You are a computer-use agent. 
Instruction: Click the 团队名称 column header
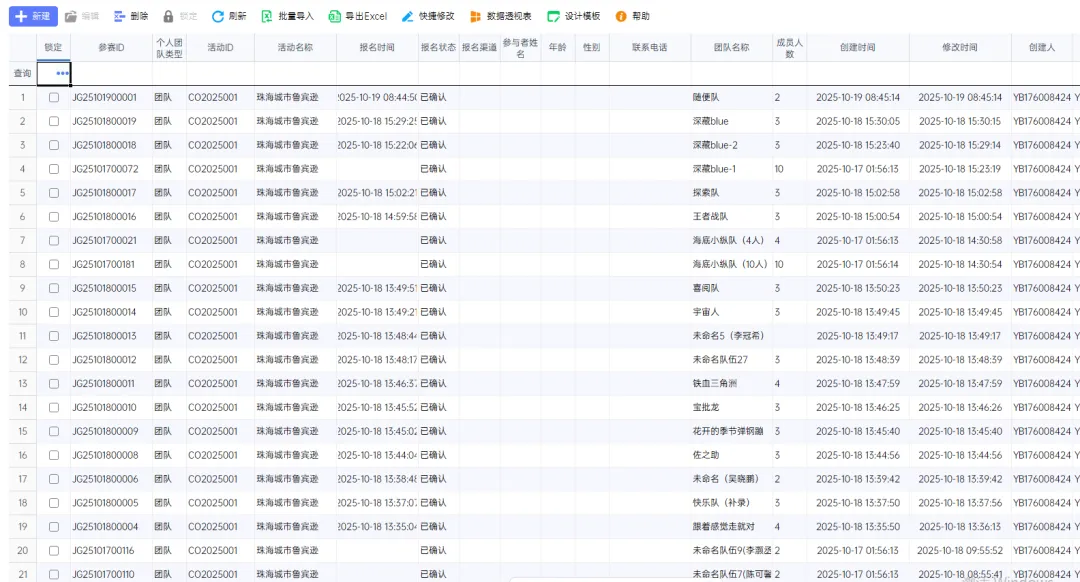[730, 47]
